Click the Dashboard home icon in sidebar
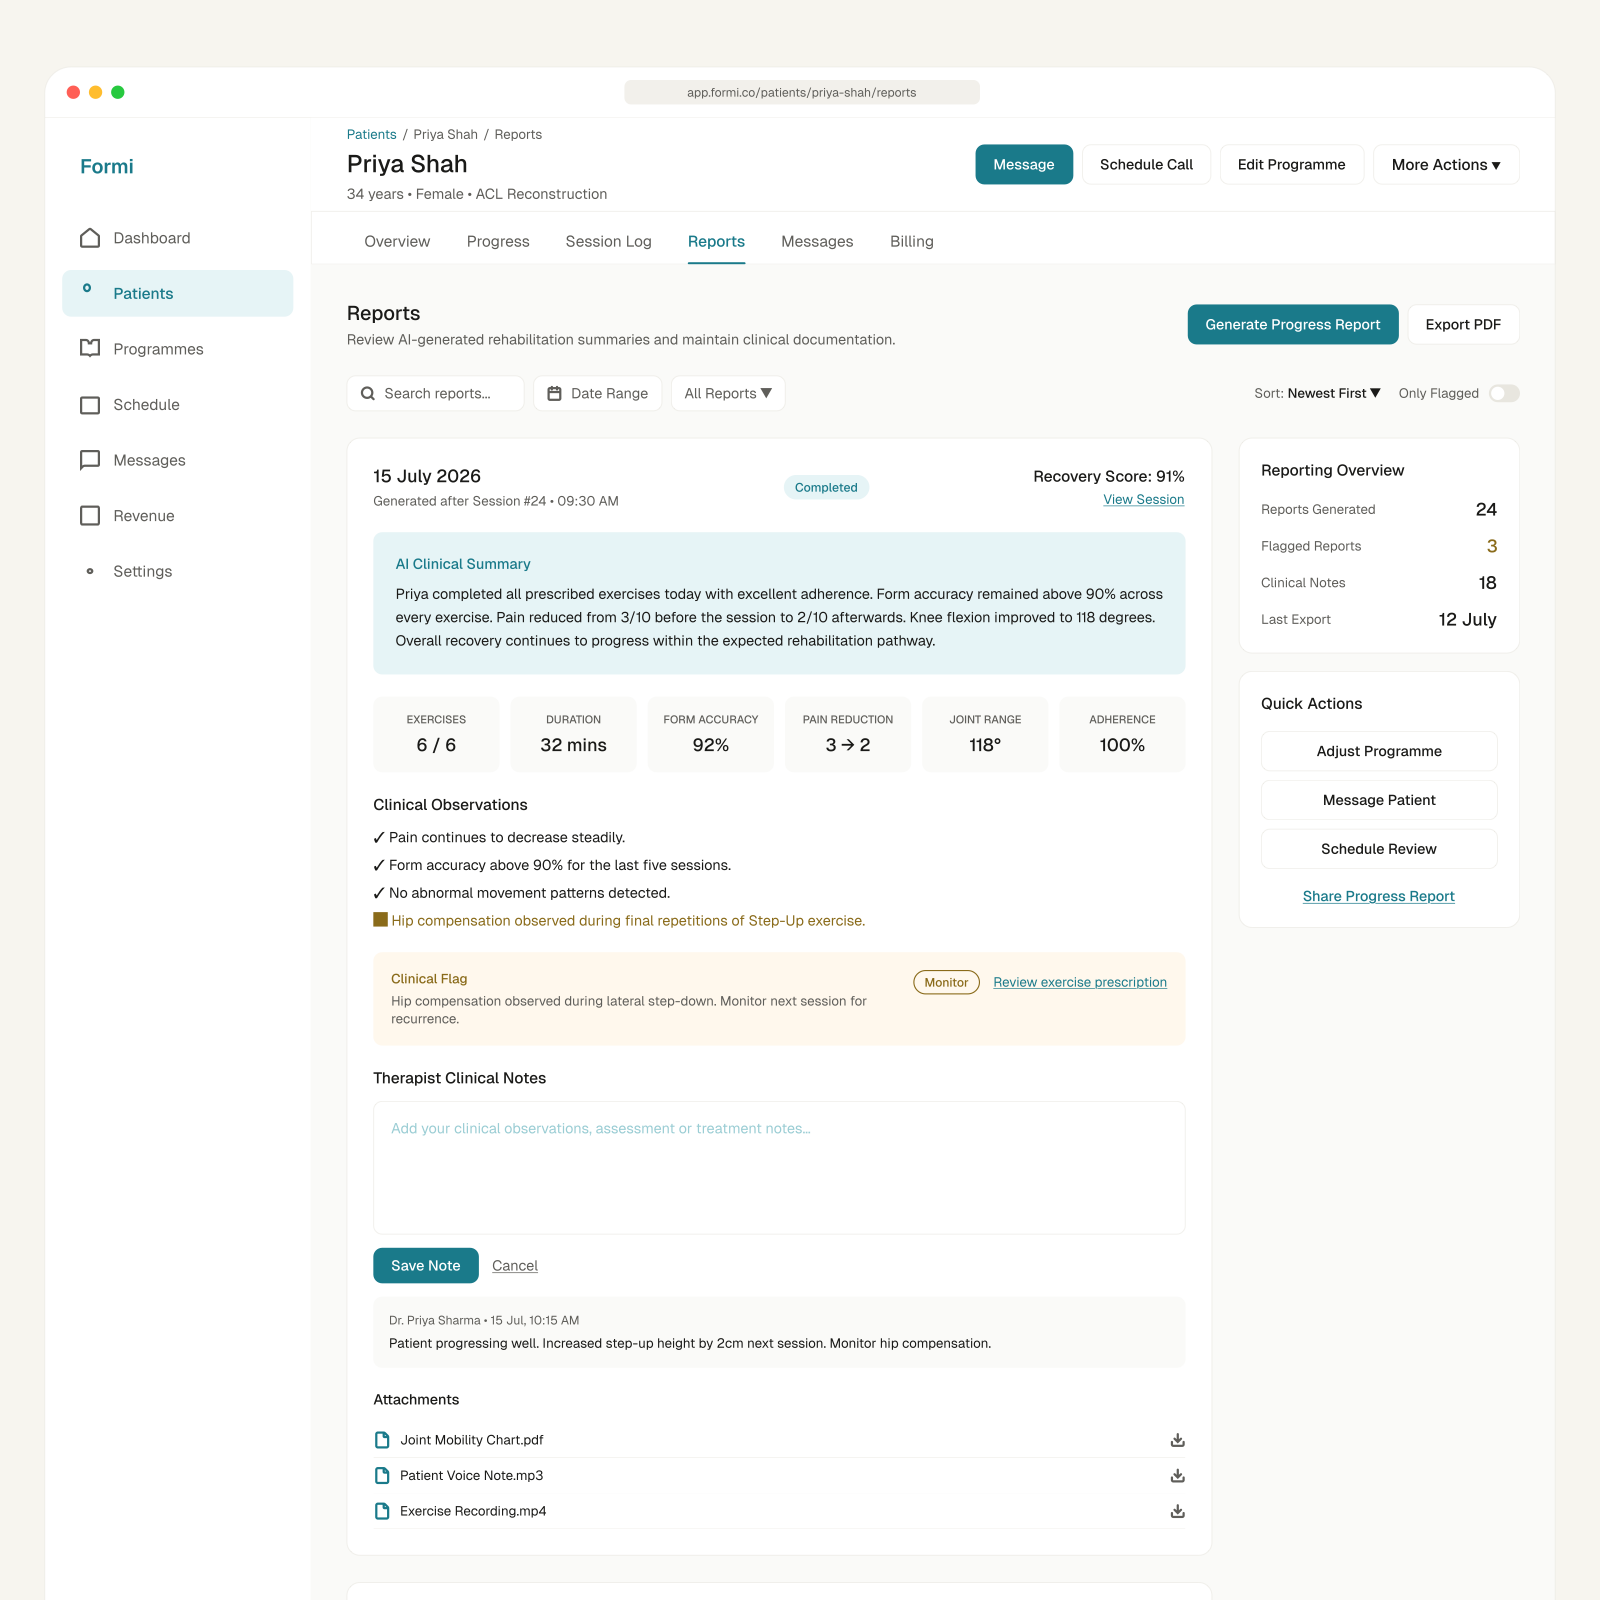 tap(90, 238)
